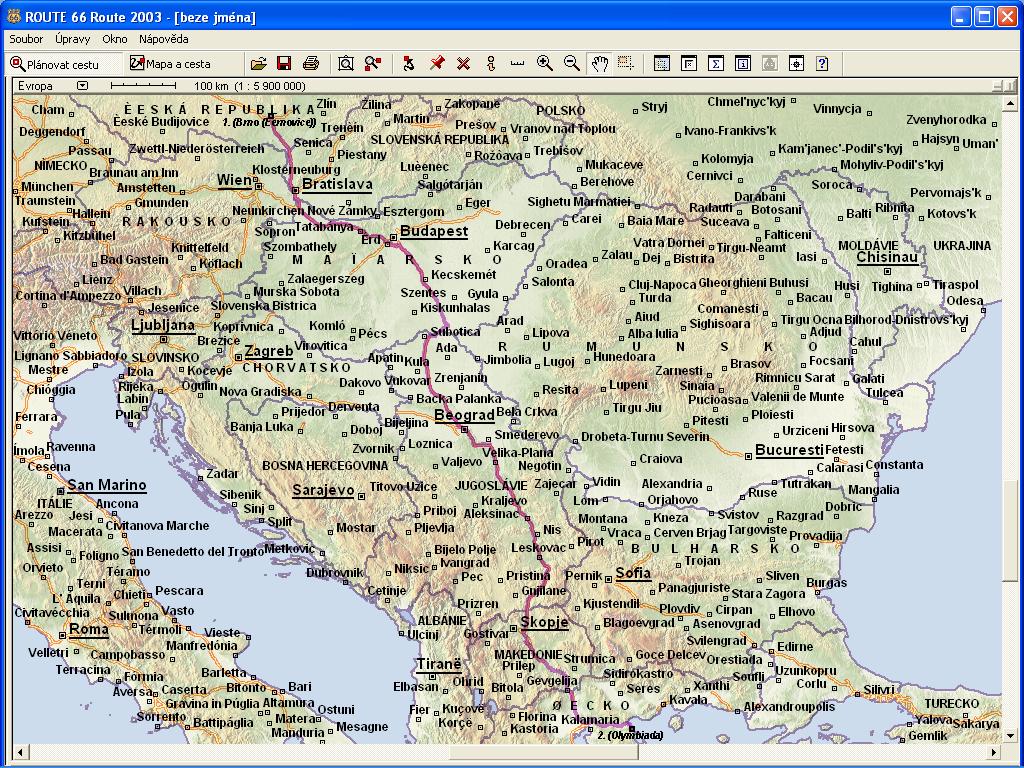
Task: Click the magnifier-over-map toolbar icon
Action: [345, 63]
